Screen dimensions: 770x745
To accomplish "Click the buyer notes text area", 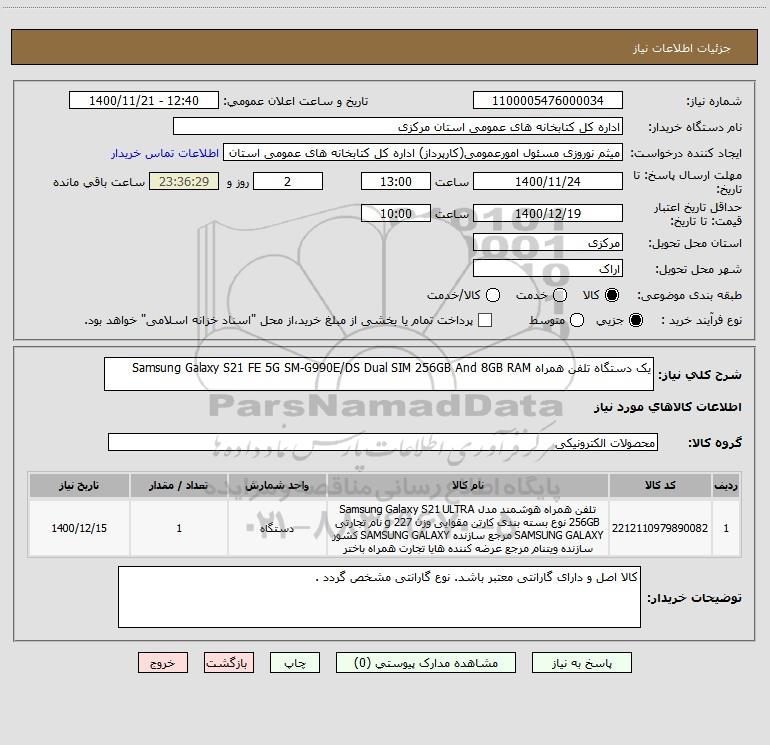I will [x=379, y=597].
